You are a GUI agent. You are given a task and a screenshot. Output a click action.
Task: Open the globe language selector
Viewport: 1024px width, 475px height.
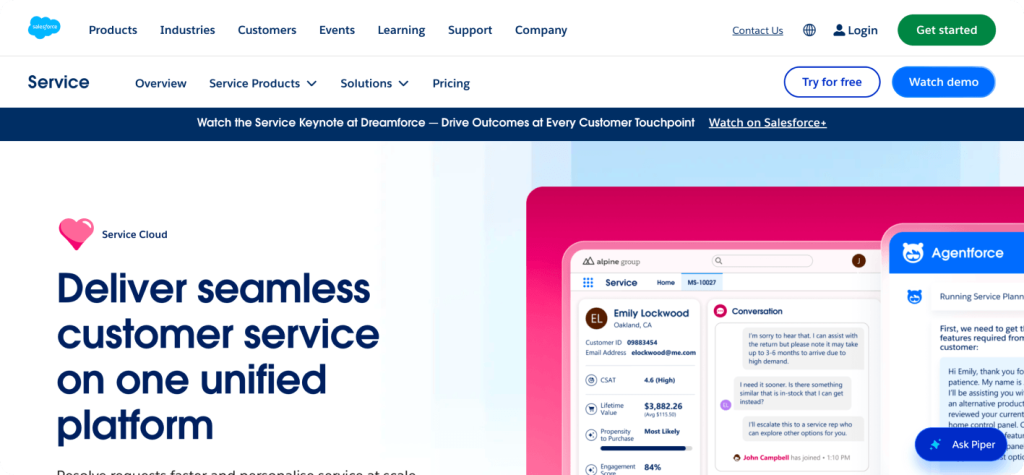809,30
